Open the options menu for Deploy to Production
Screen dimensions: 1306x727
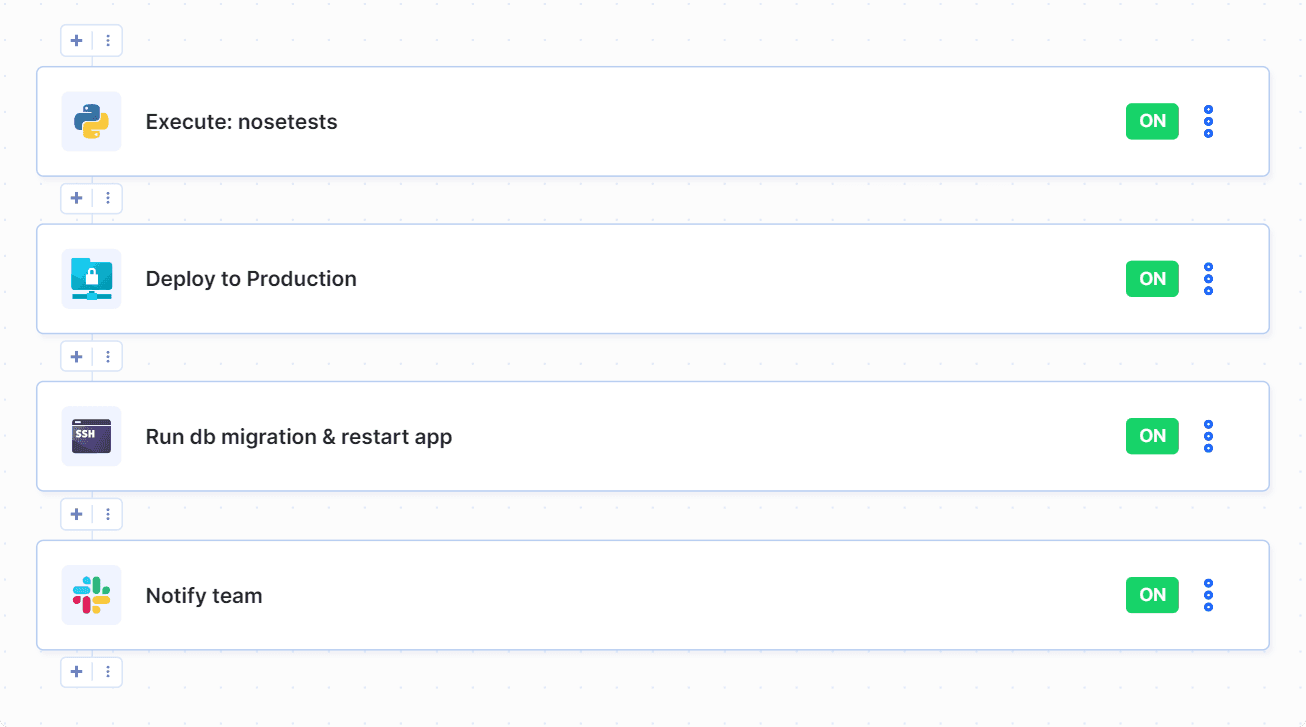pos(1208,279)
